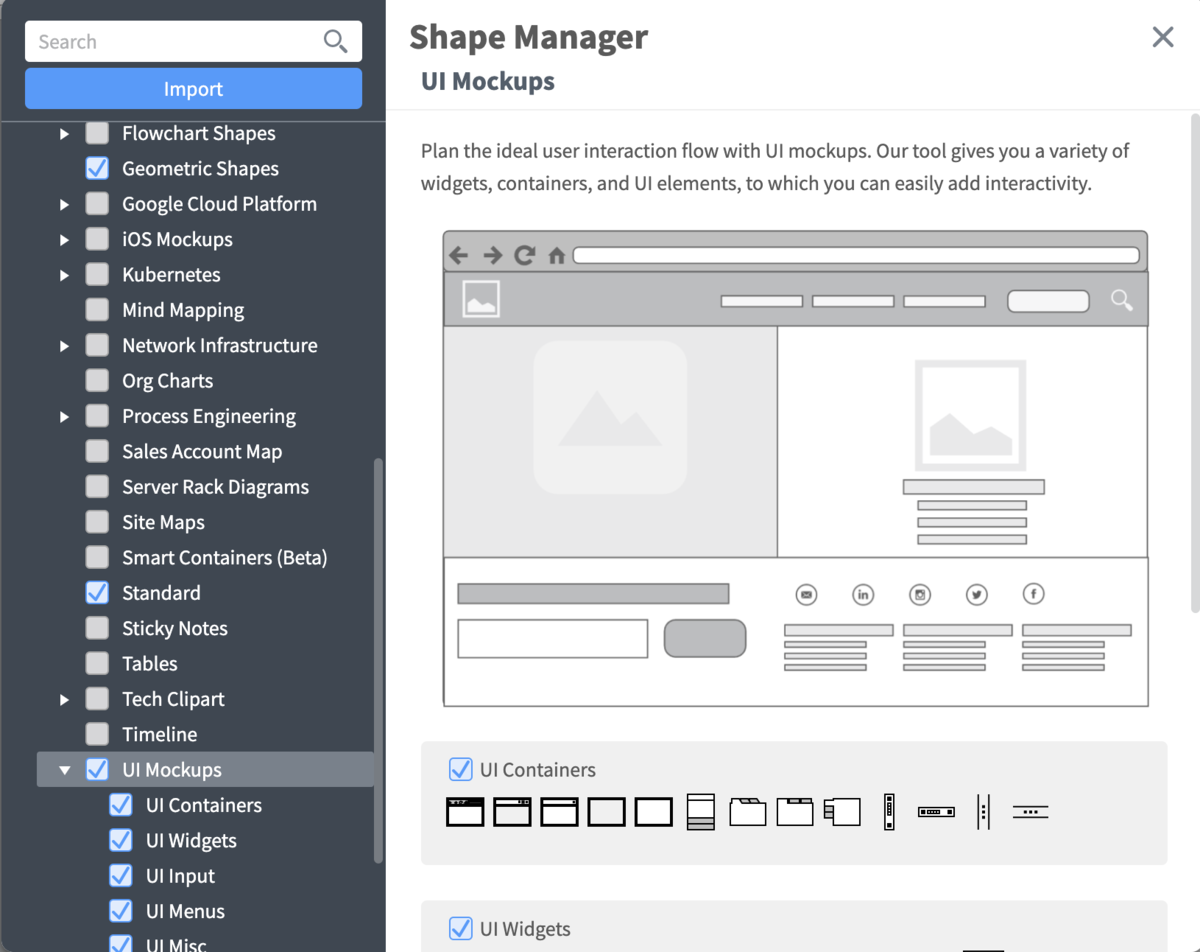Screen dimensions: 1200x952
Task: Select the horizontal button bar shape
Action: point(936,811)
